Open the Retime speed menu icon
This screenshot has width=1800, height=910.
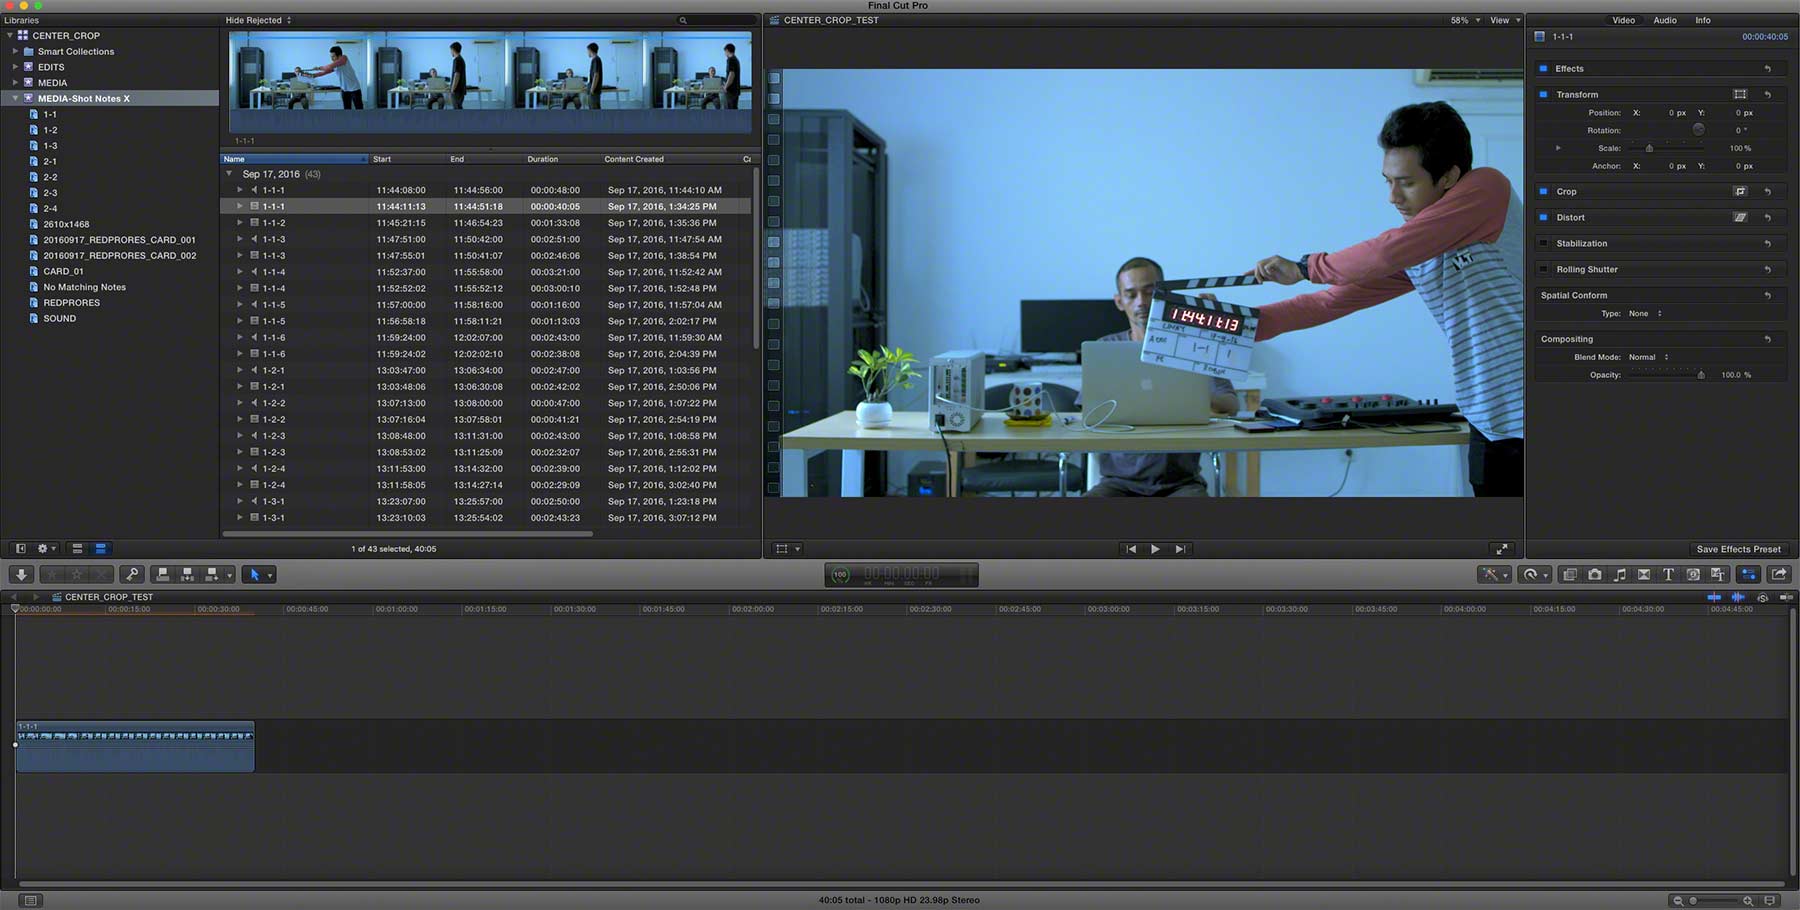click(1533, 575)
